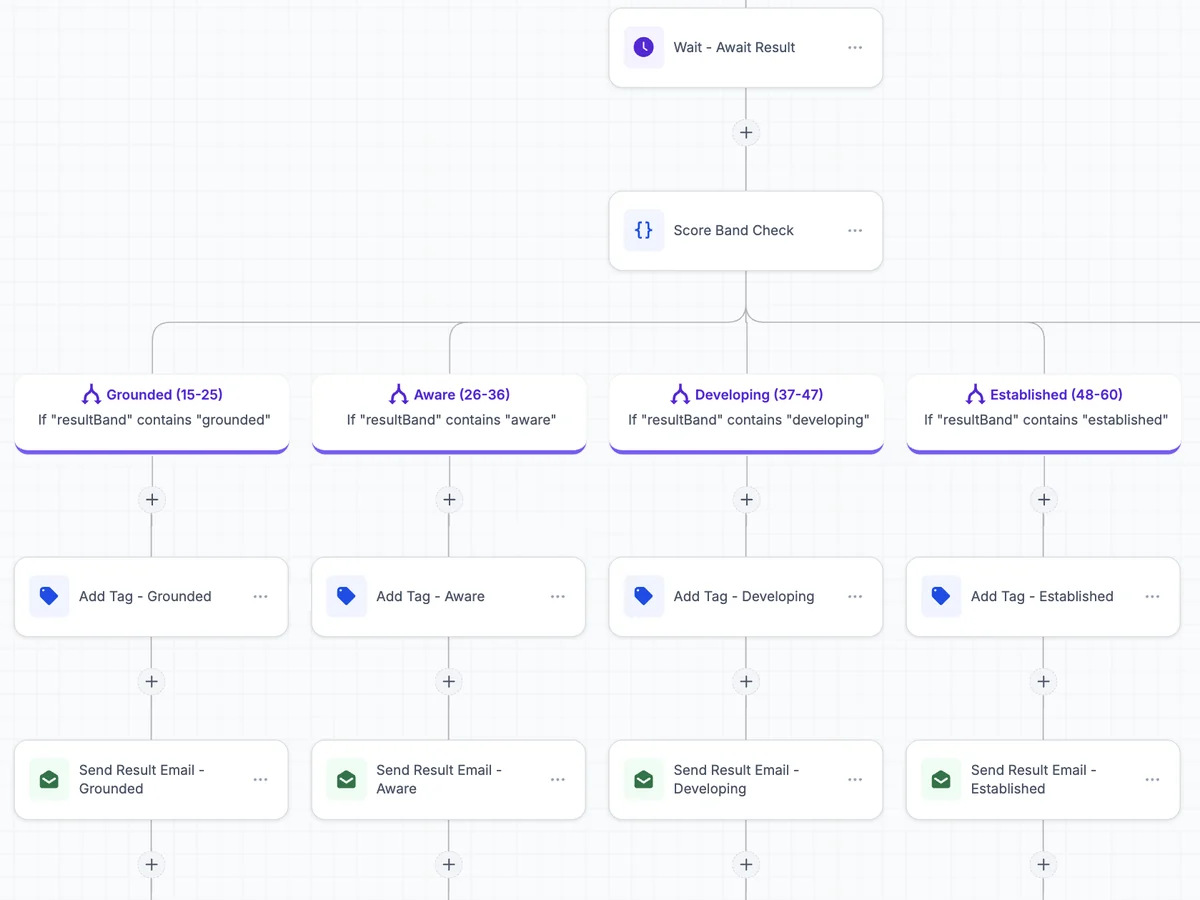Add a step under the Aware branch condition

449,499
